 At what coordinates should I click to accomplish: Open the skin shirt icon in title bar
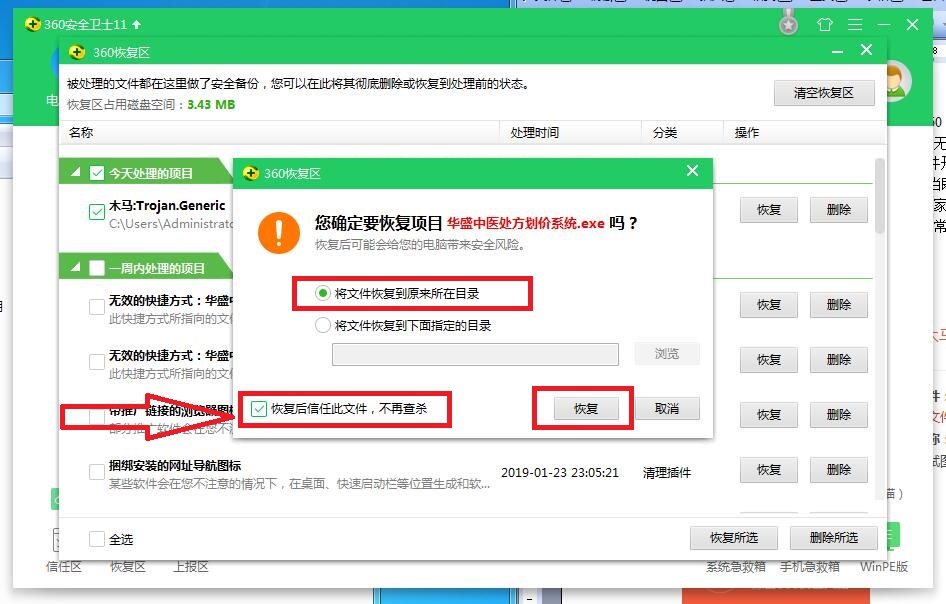pyautogui.click(x=824, y=24)
